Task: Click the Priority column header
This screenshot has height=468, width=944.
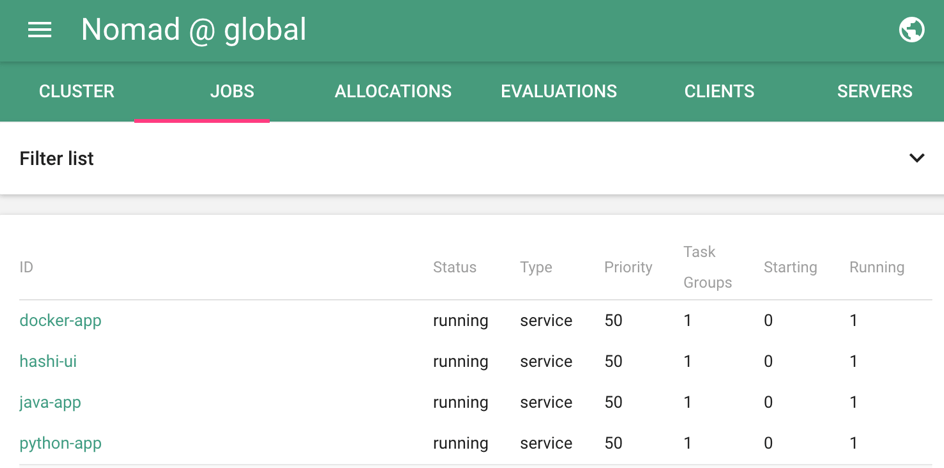Action: [628, 268]
